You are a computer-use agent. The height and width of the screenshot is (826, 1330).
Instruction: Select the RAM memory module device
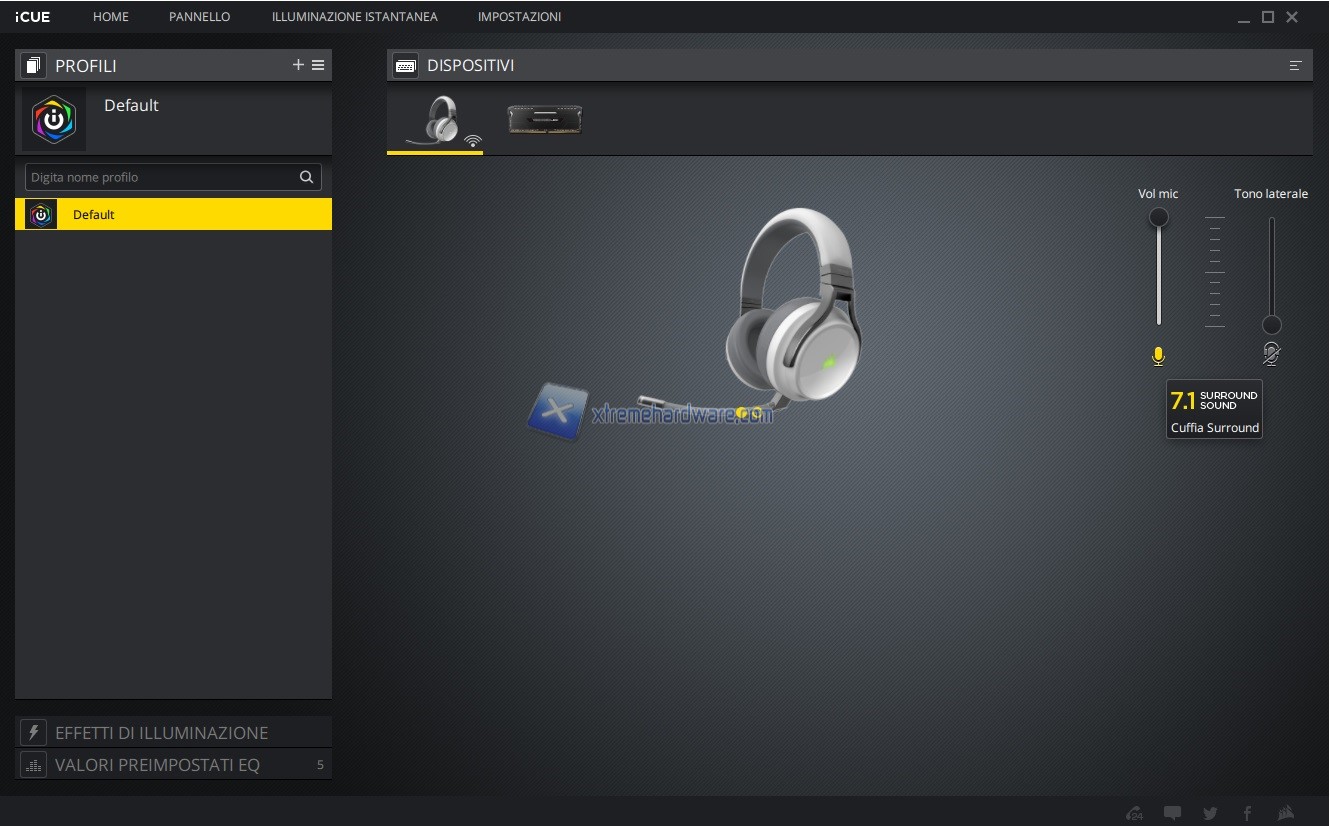[544, 120]
